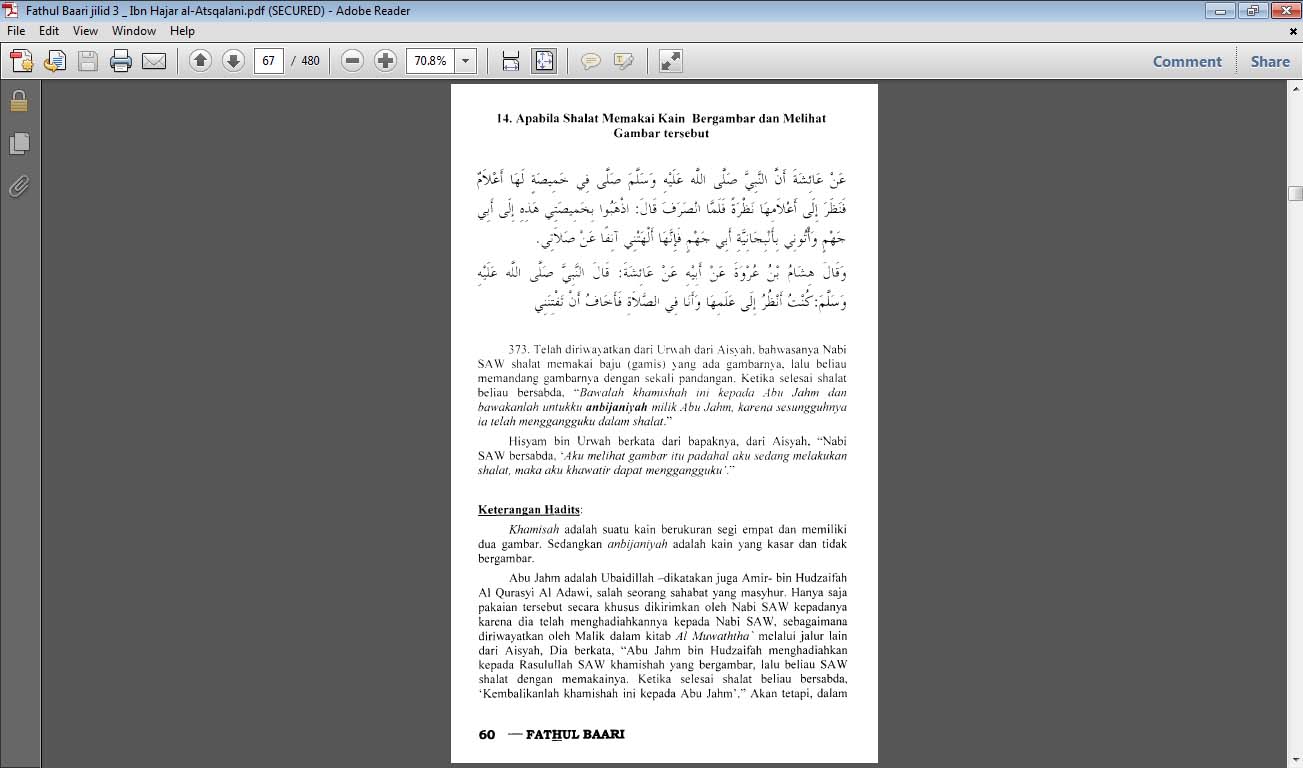Open the page thumbnails panel

tap(18, 144)
